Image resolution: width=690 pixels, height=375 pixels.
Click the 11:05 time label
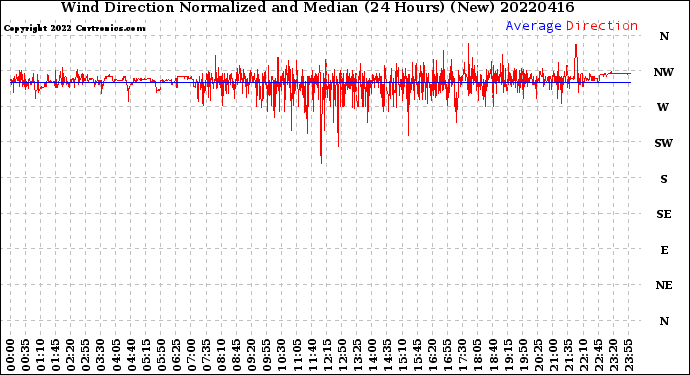coord(297,355)
